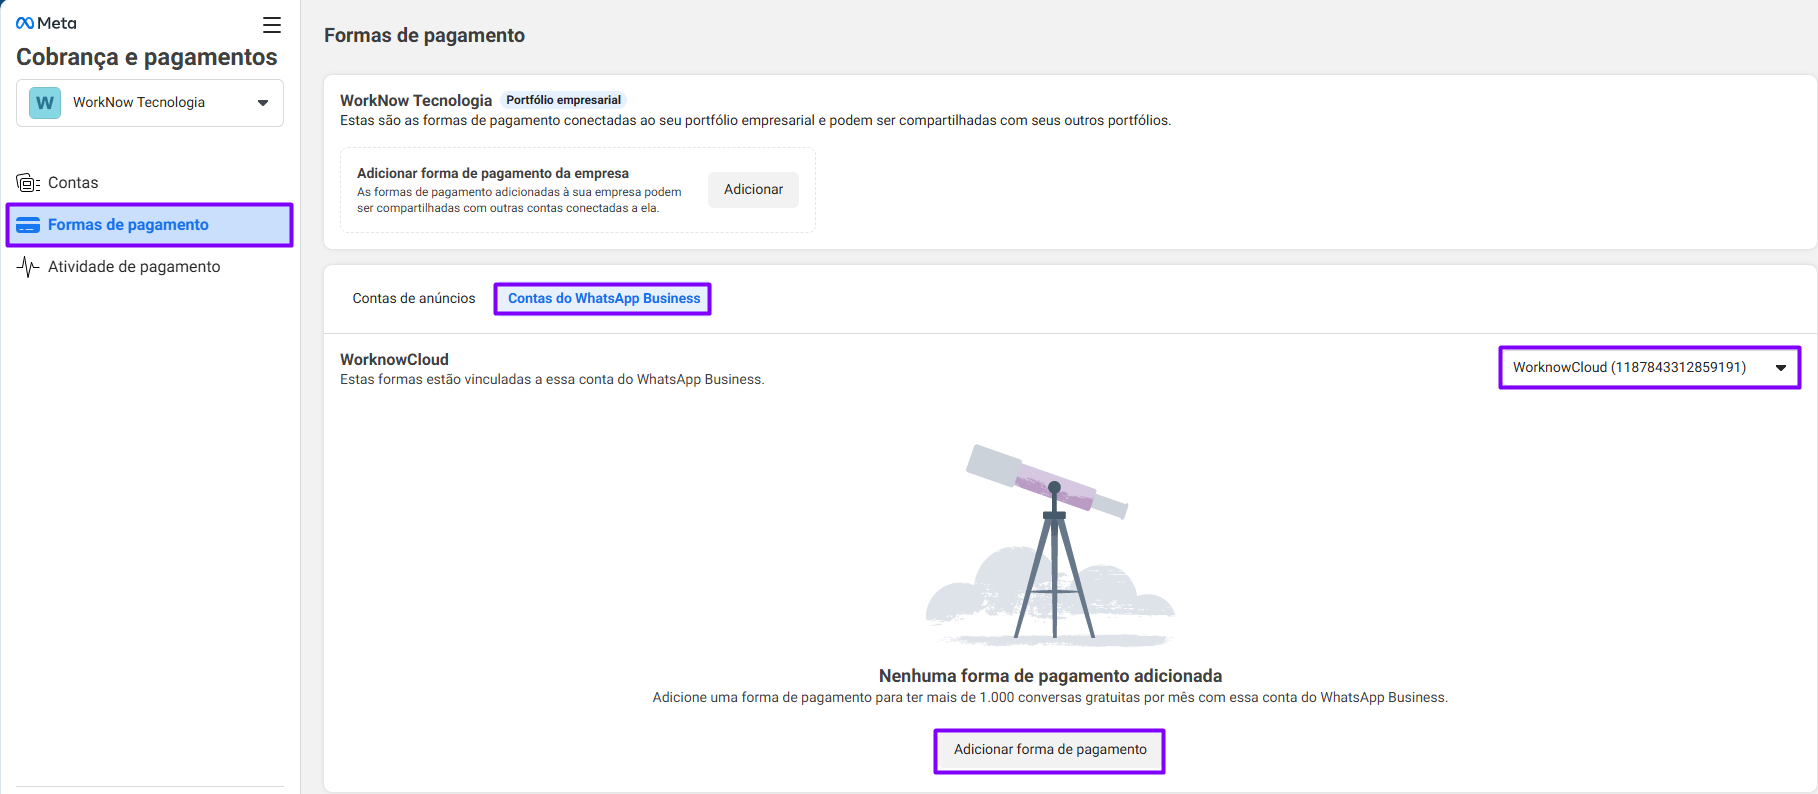Screen dimensions: 1818x794
Task: Click the Portfólio empresarial badge
Action: (563, 100)
